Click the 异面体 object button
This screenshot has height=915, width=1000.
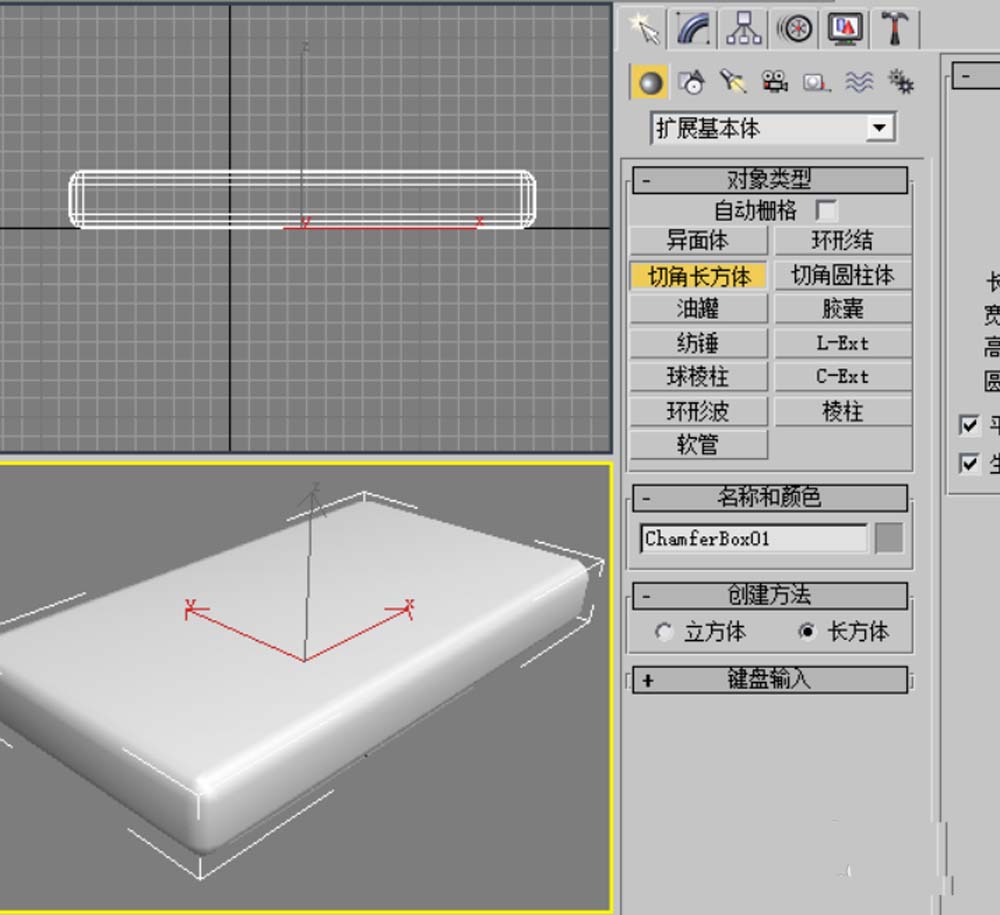698,241
